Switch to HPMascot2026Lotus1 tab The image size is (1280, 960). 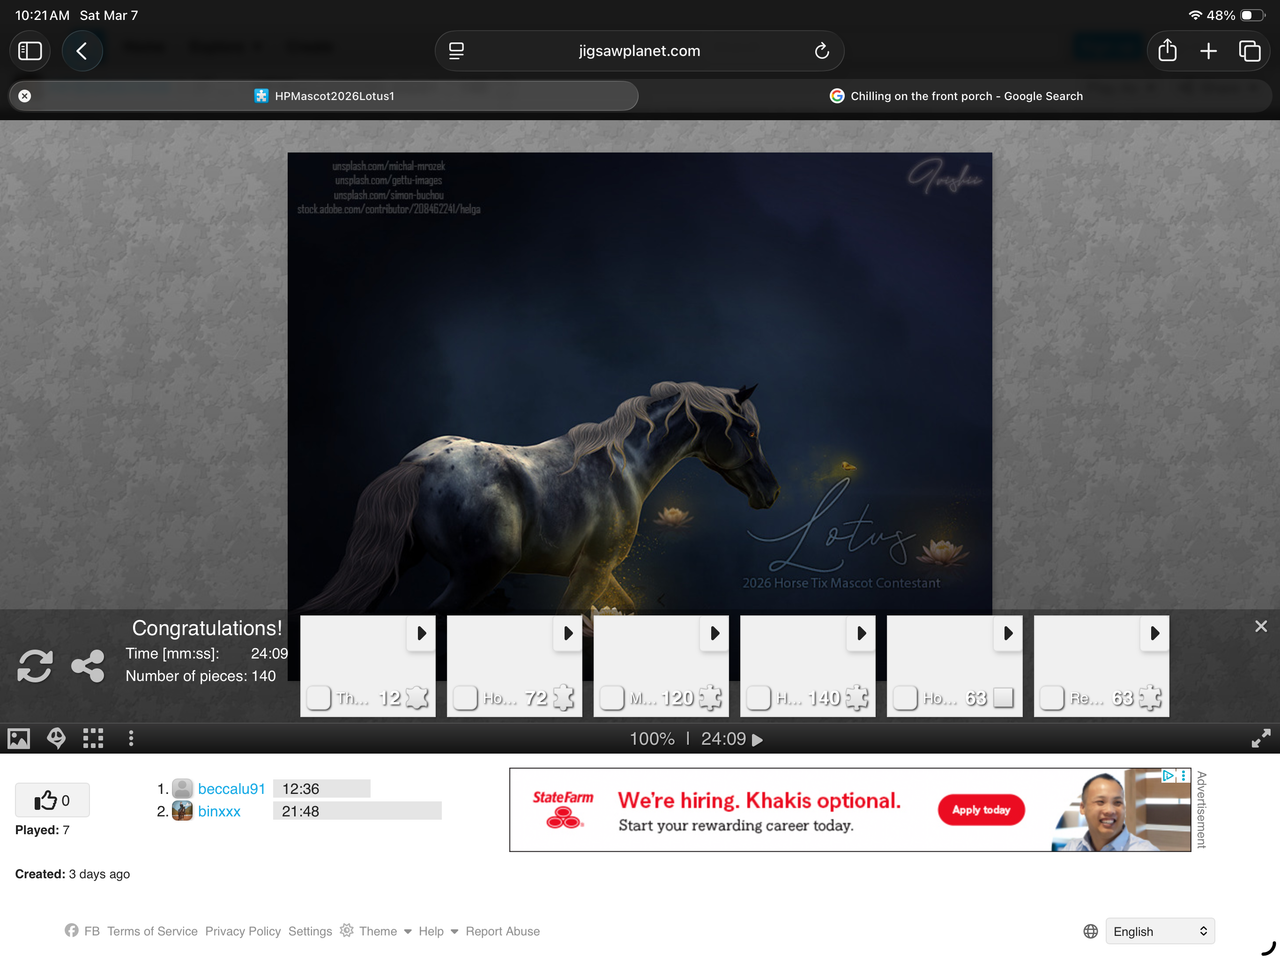[324, 96]
